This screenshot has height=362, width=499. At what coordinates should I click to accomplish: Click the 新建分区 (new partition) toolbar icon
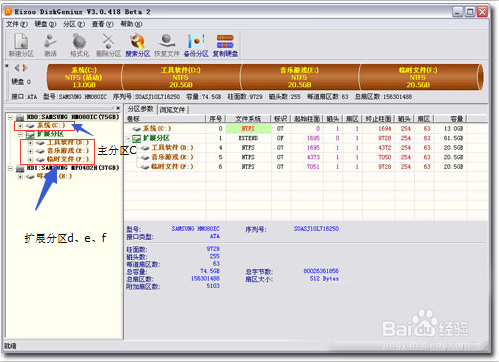pos(21,45)
